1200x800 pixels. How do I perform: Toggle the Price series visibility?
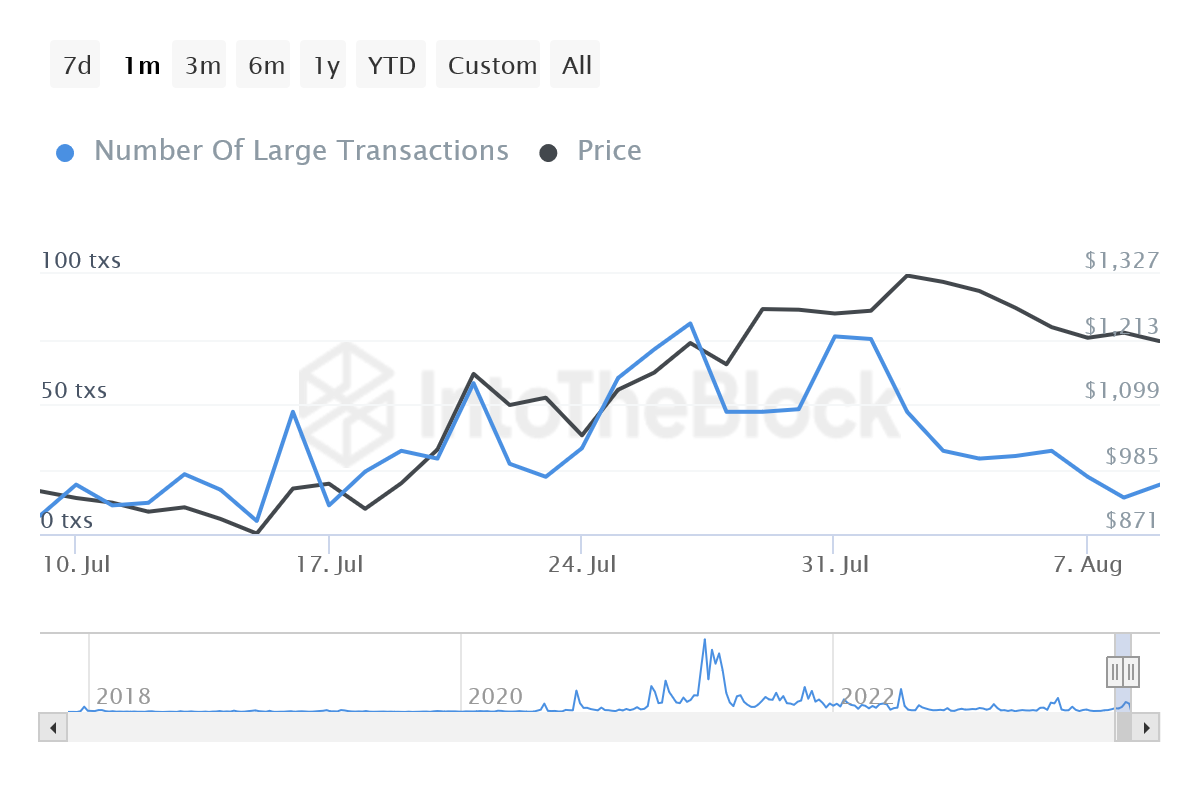click(609, 151)
